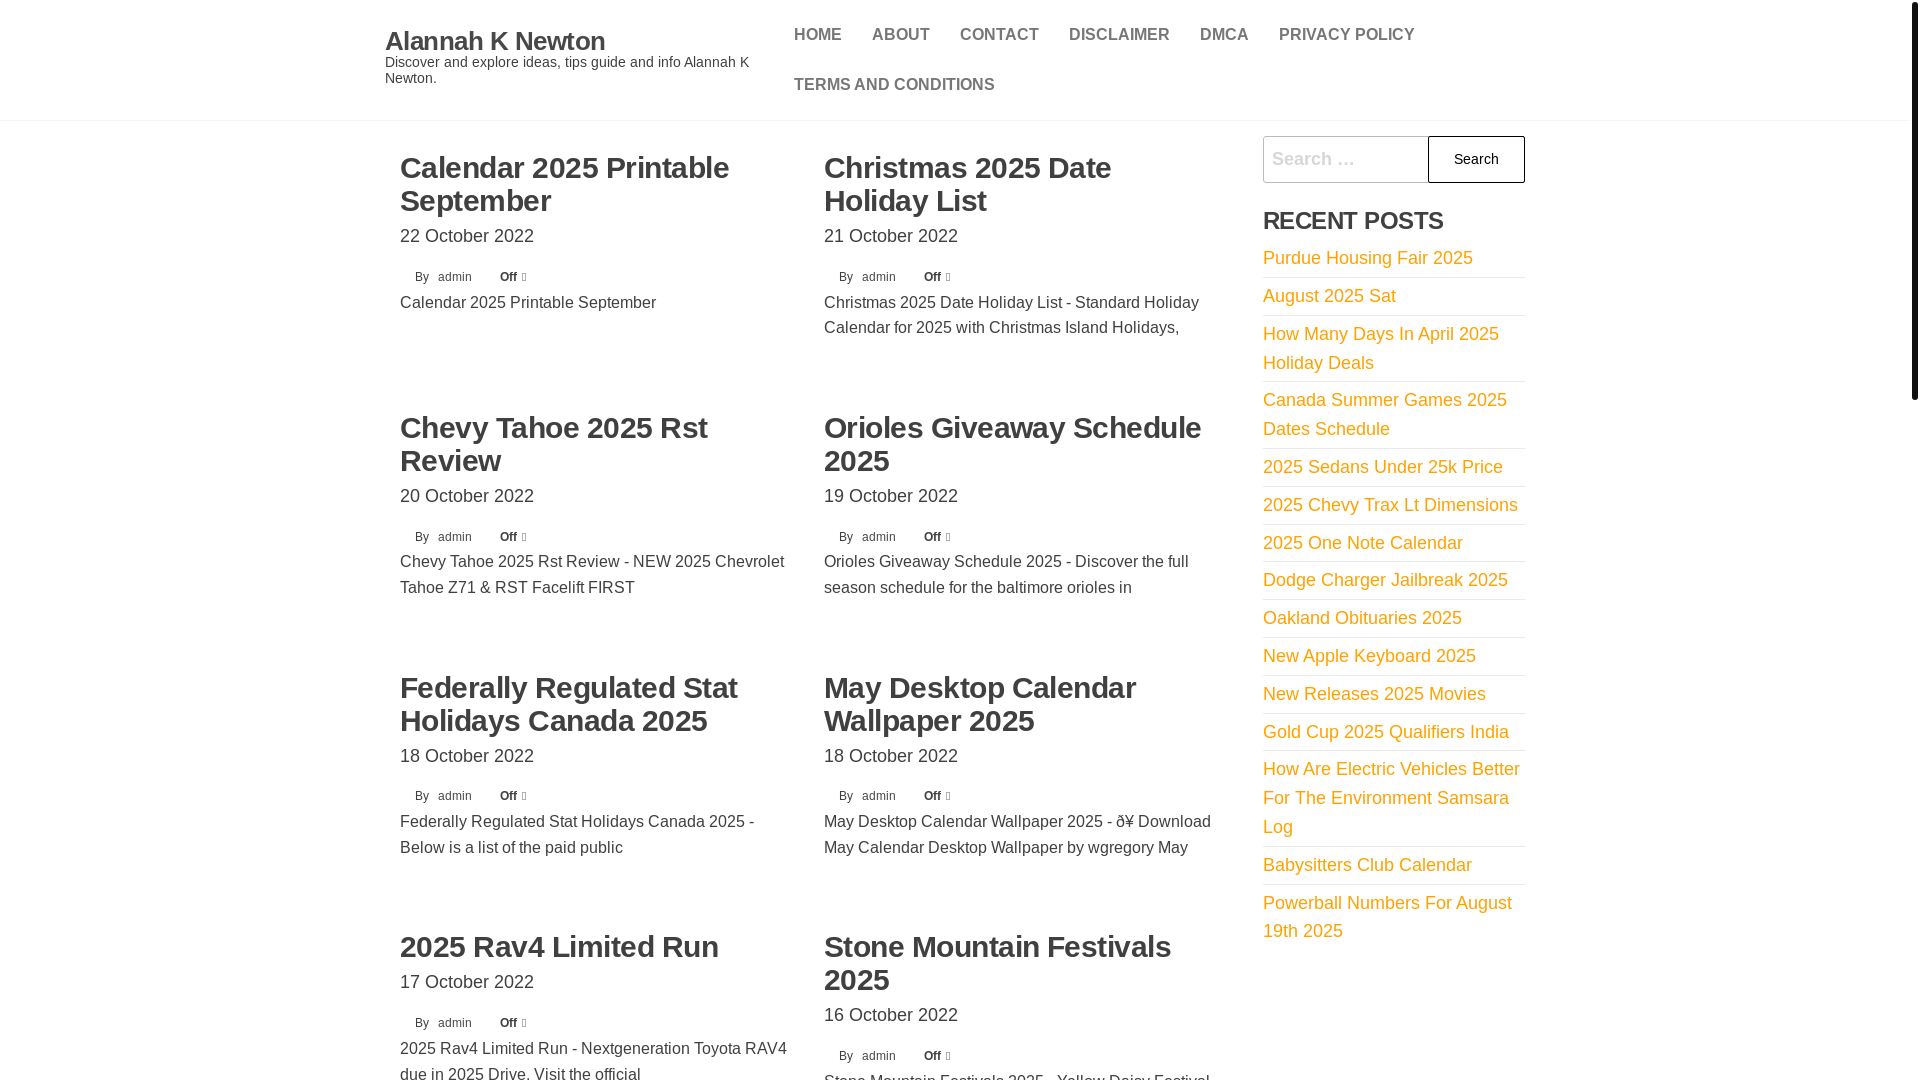Click admin author under Christmas 2025 Date Holiday List
Image resolution: width=1920 pixels, height=1080 pixels.
[x=878, y=277]
